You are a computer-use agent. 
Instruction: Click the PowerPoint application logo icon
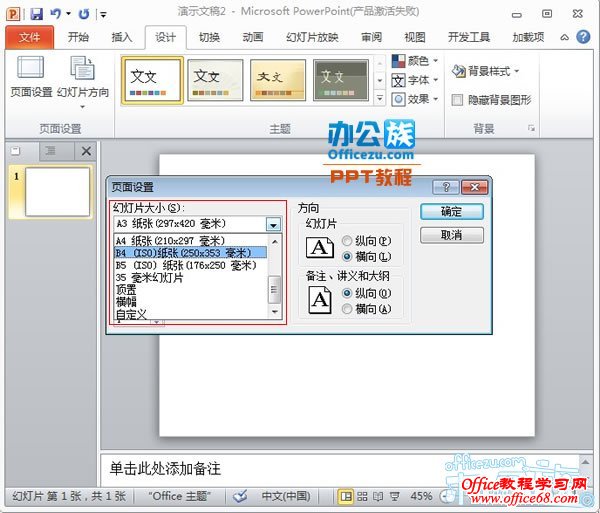(x=13, y=14)
